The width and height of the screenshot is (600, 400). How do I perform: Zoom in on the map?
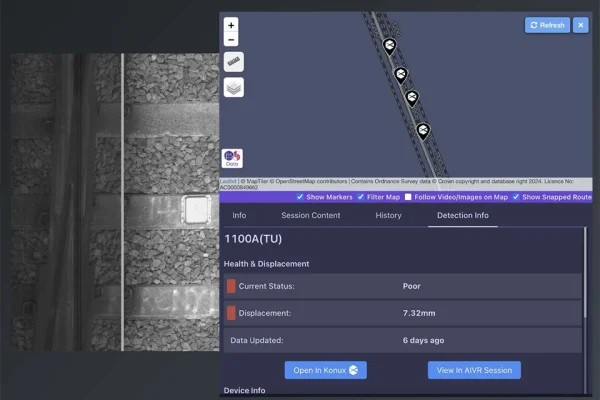[x=231, y=25]
